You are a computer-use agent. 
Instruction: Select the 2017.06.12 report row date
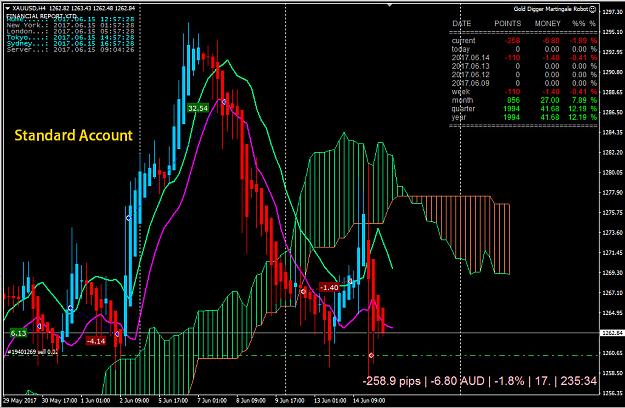(x=470, y=75)
